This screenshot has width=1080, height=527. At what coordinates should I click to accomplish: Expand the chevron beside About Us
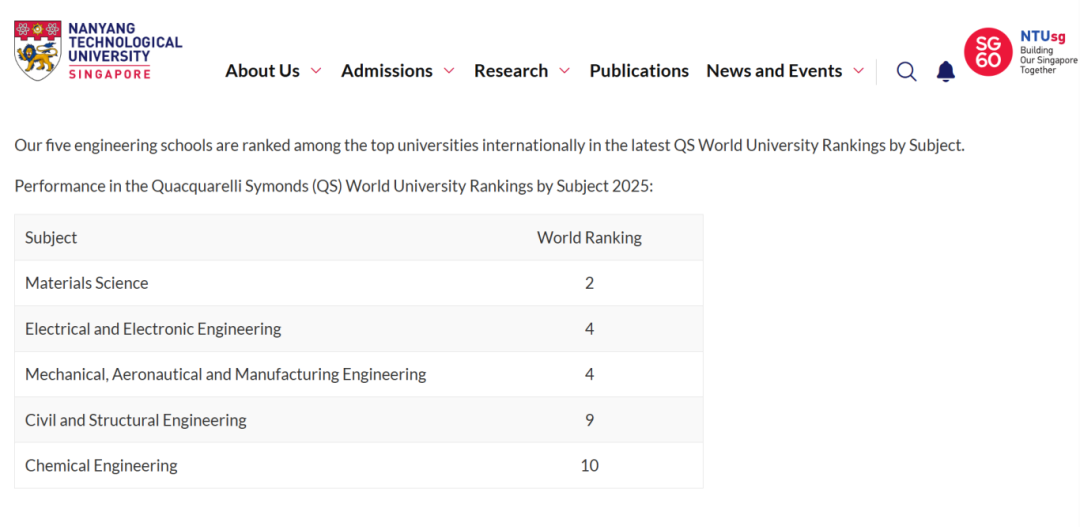tap(316, 71)
